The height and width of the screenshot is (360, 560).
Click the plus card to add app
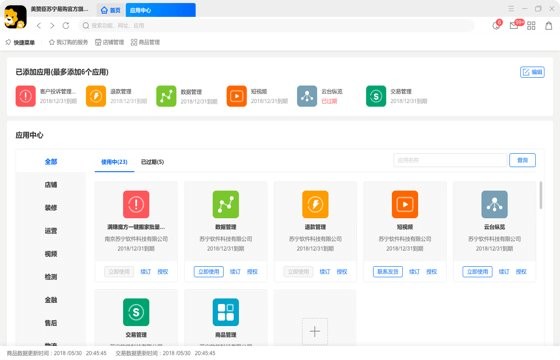click(x=315, y=331)
